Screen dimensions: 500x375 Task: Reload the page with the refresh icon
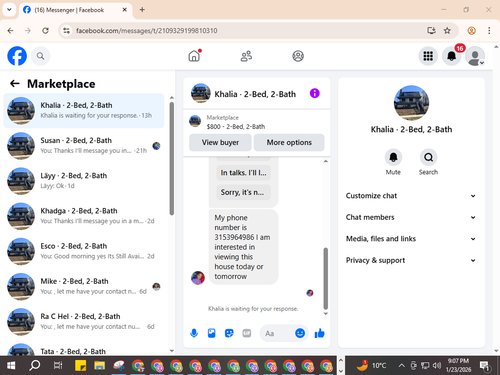tap(45, 31)
